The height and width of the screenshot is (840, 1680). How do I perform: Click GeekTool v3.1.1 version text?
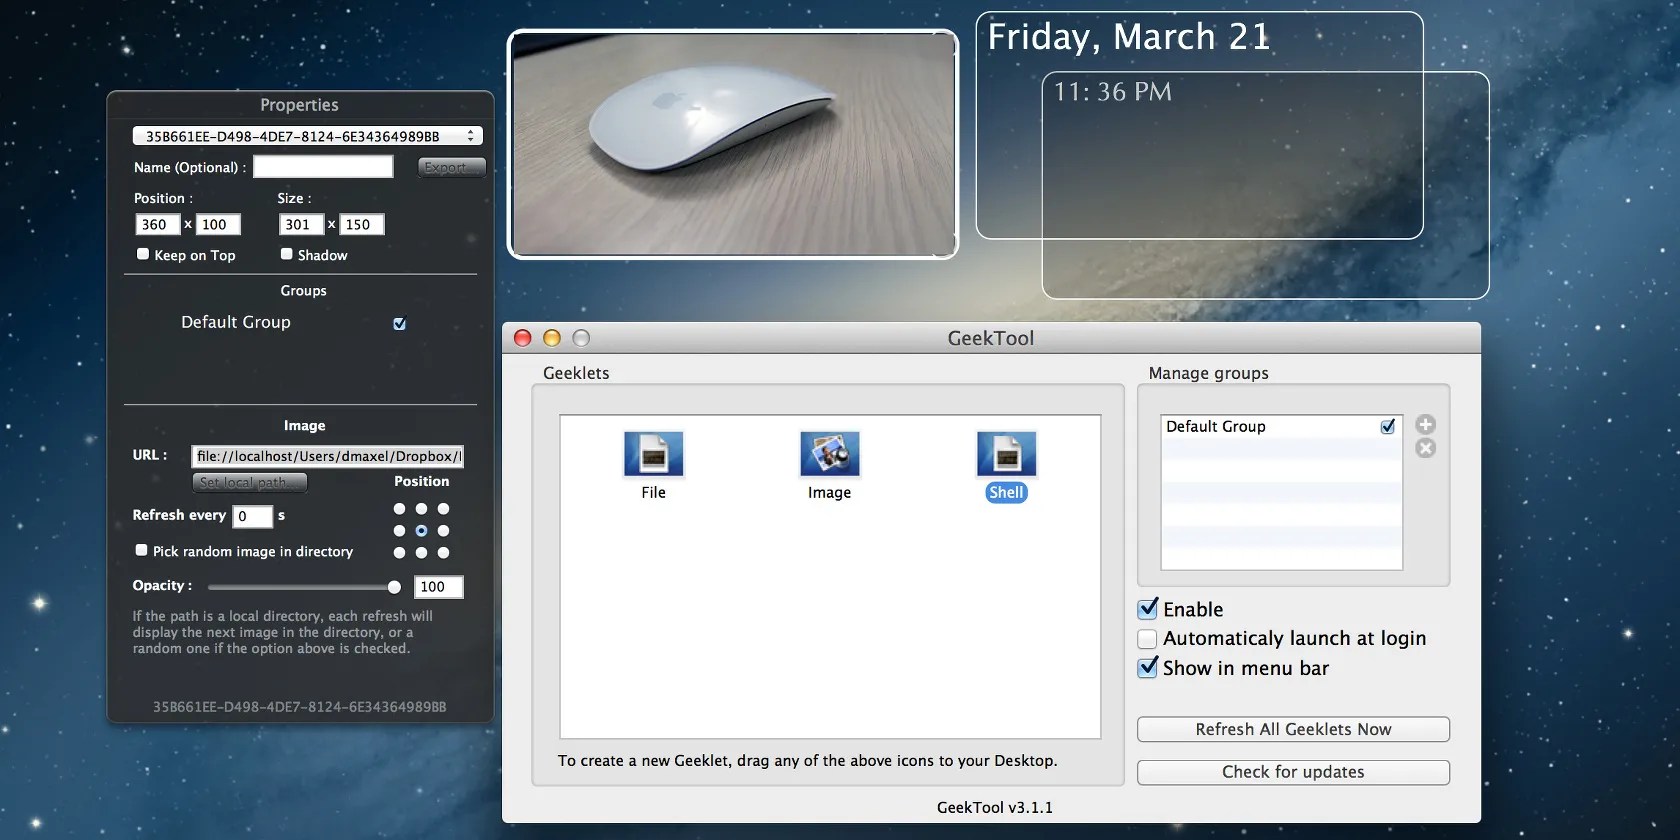click(994, 807)
